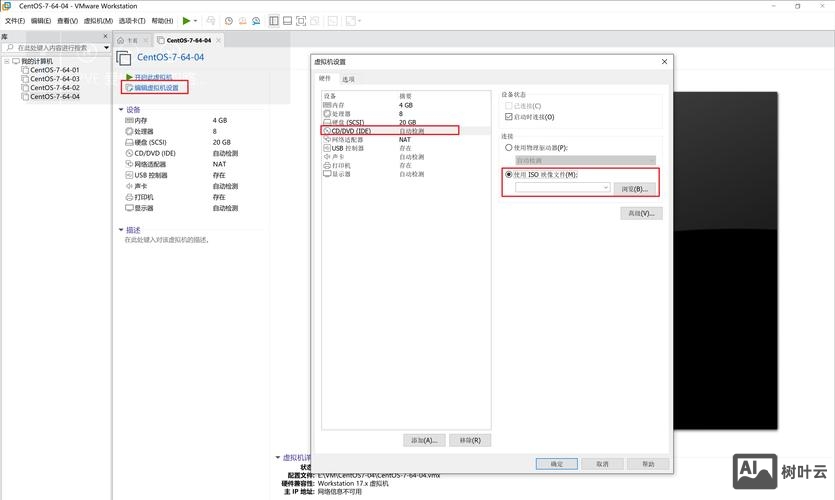Click 硬盘 (SCSI) device on VM summary page
835x500 pixels.
pos(150,142)
